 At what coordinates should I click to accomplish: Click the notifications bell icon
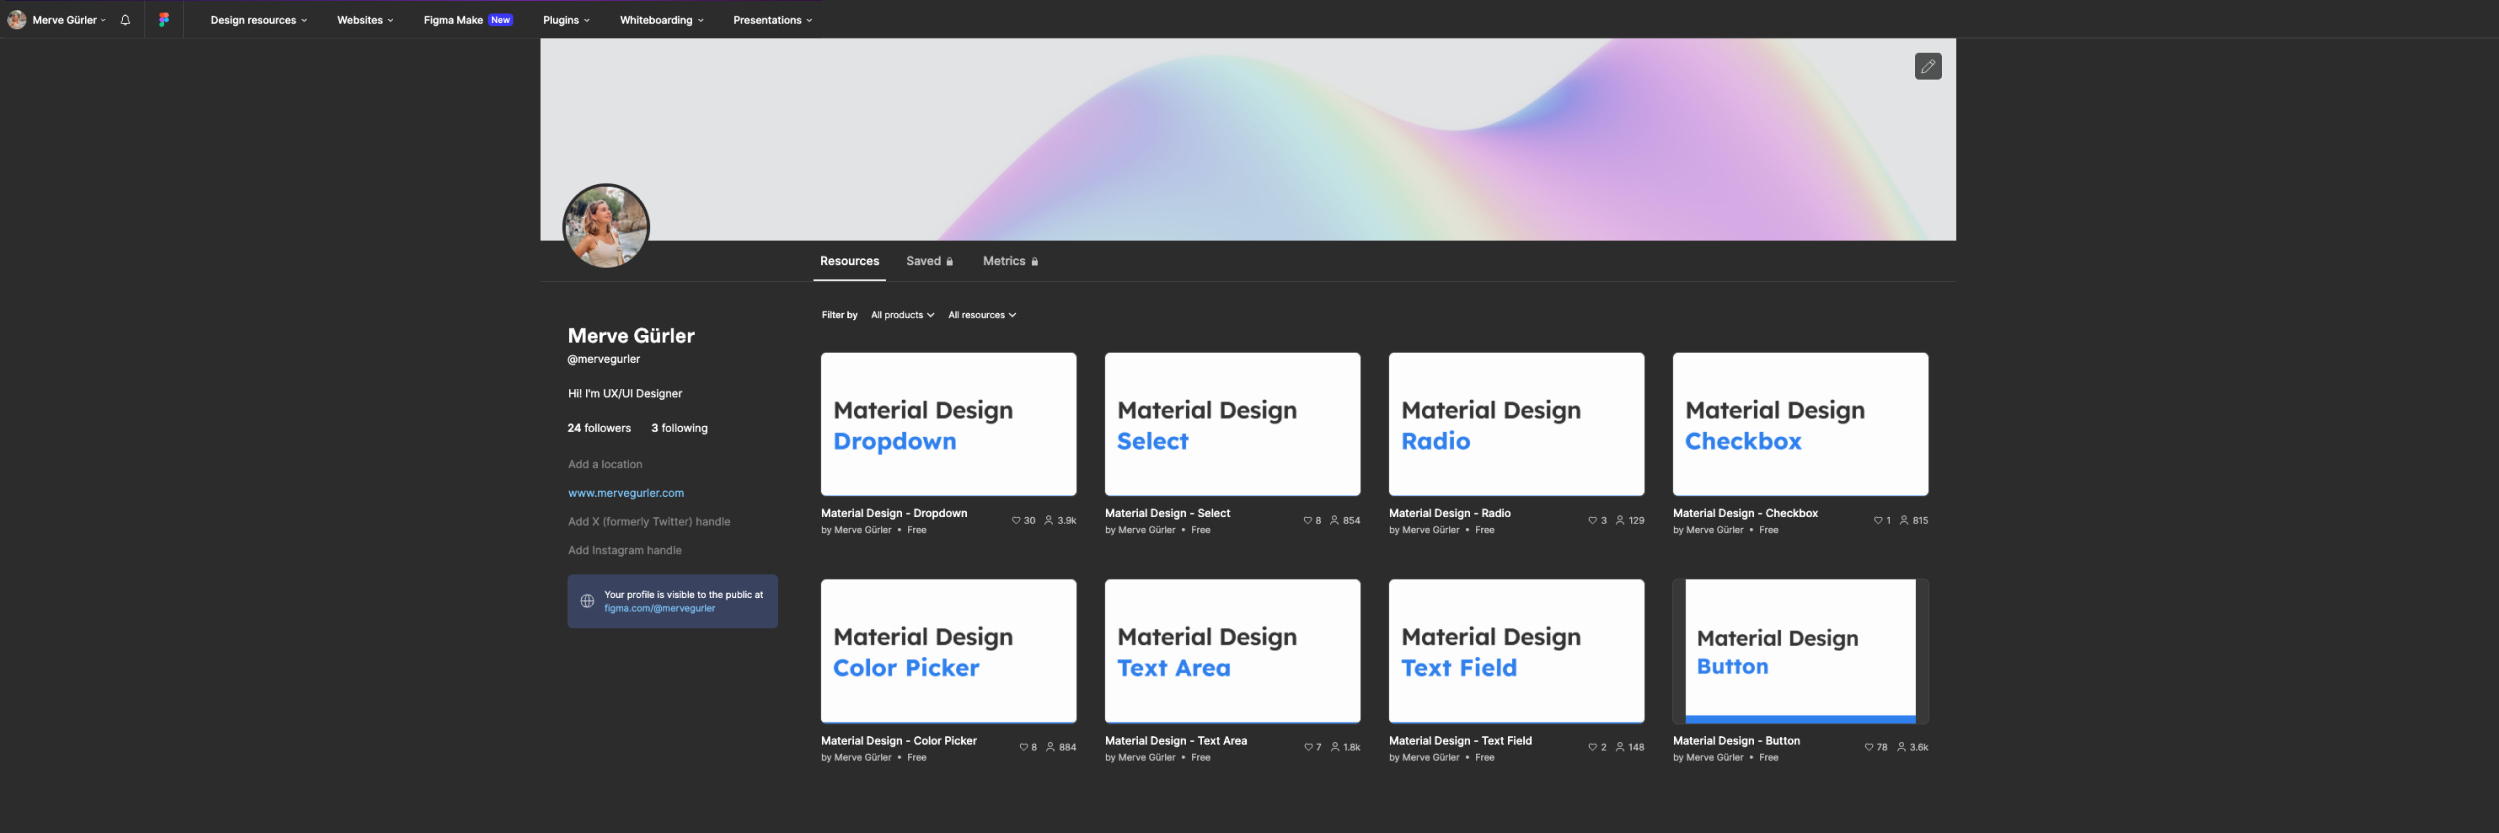point(125,20)
